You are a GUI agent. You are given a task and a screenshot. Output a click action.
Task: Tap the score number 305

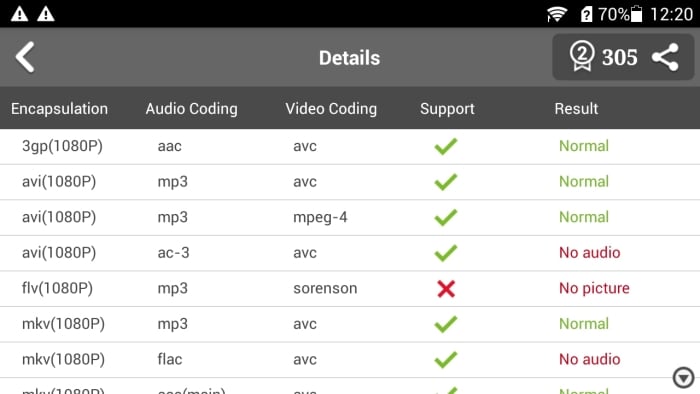coord(619,57)
